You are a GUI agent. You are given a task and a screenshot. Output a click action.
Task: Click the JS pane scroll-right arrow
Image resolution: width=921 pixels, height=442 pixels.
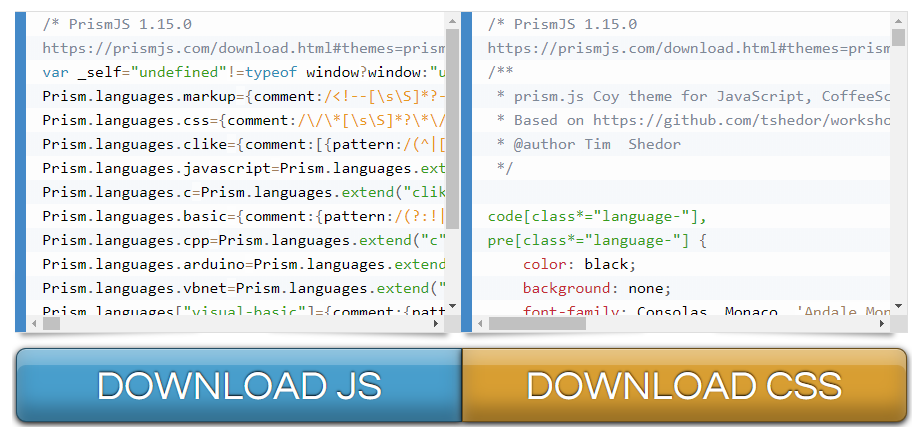(436, 323)
